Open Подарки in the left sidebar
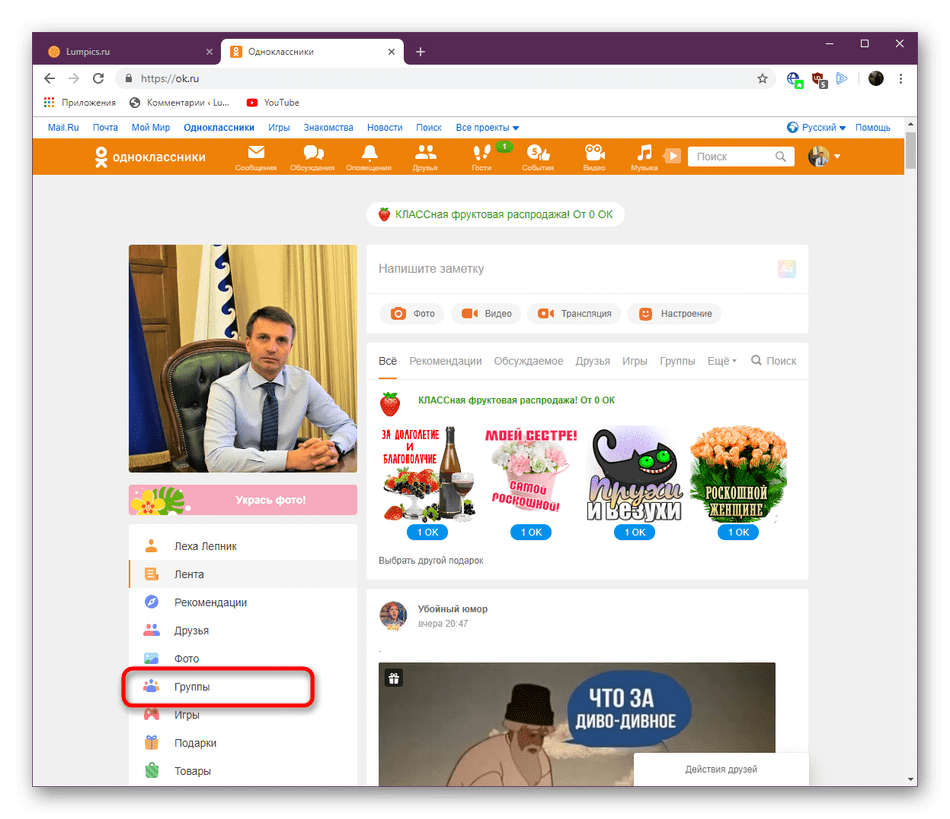The height and width of the screenshot is (819, 950). [x=242, y=743]
